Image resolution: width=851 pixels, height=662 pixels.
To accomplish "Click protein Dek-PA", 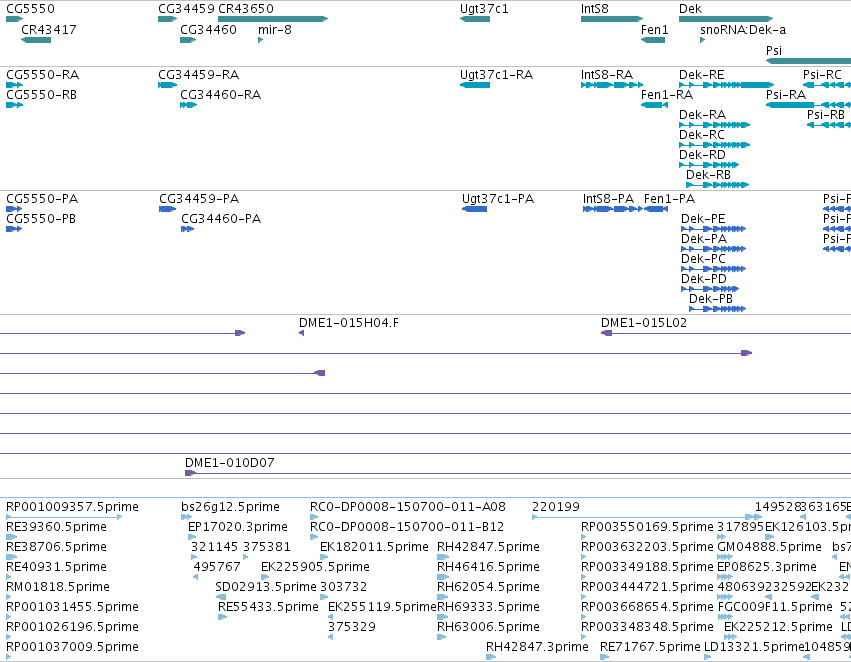I will click(714, 249).
